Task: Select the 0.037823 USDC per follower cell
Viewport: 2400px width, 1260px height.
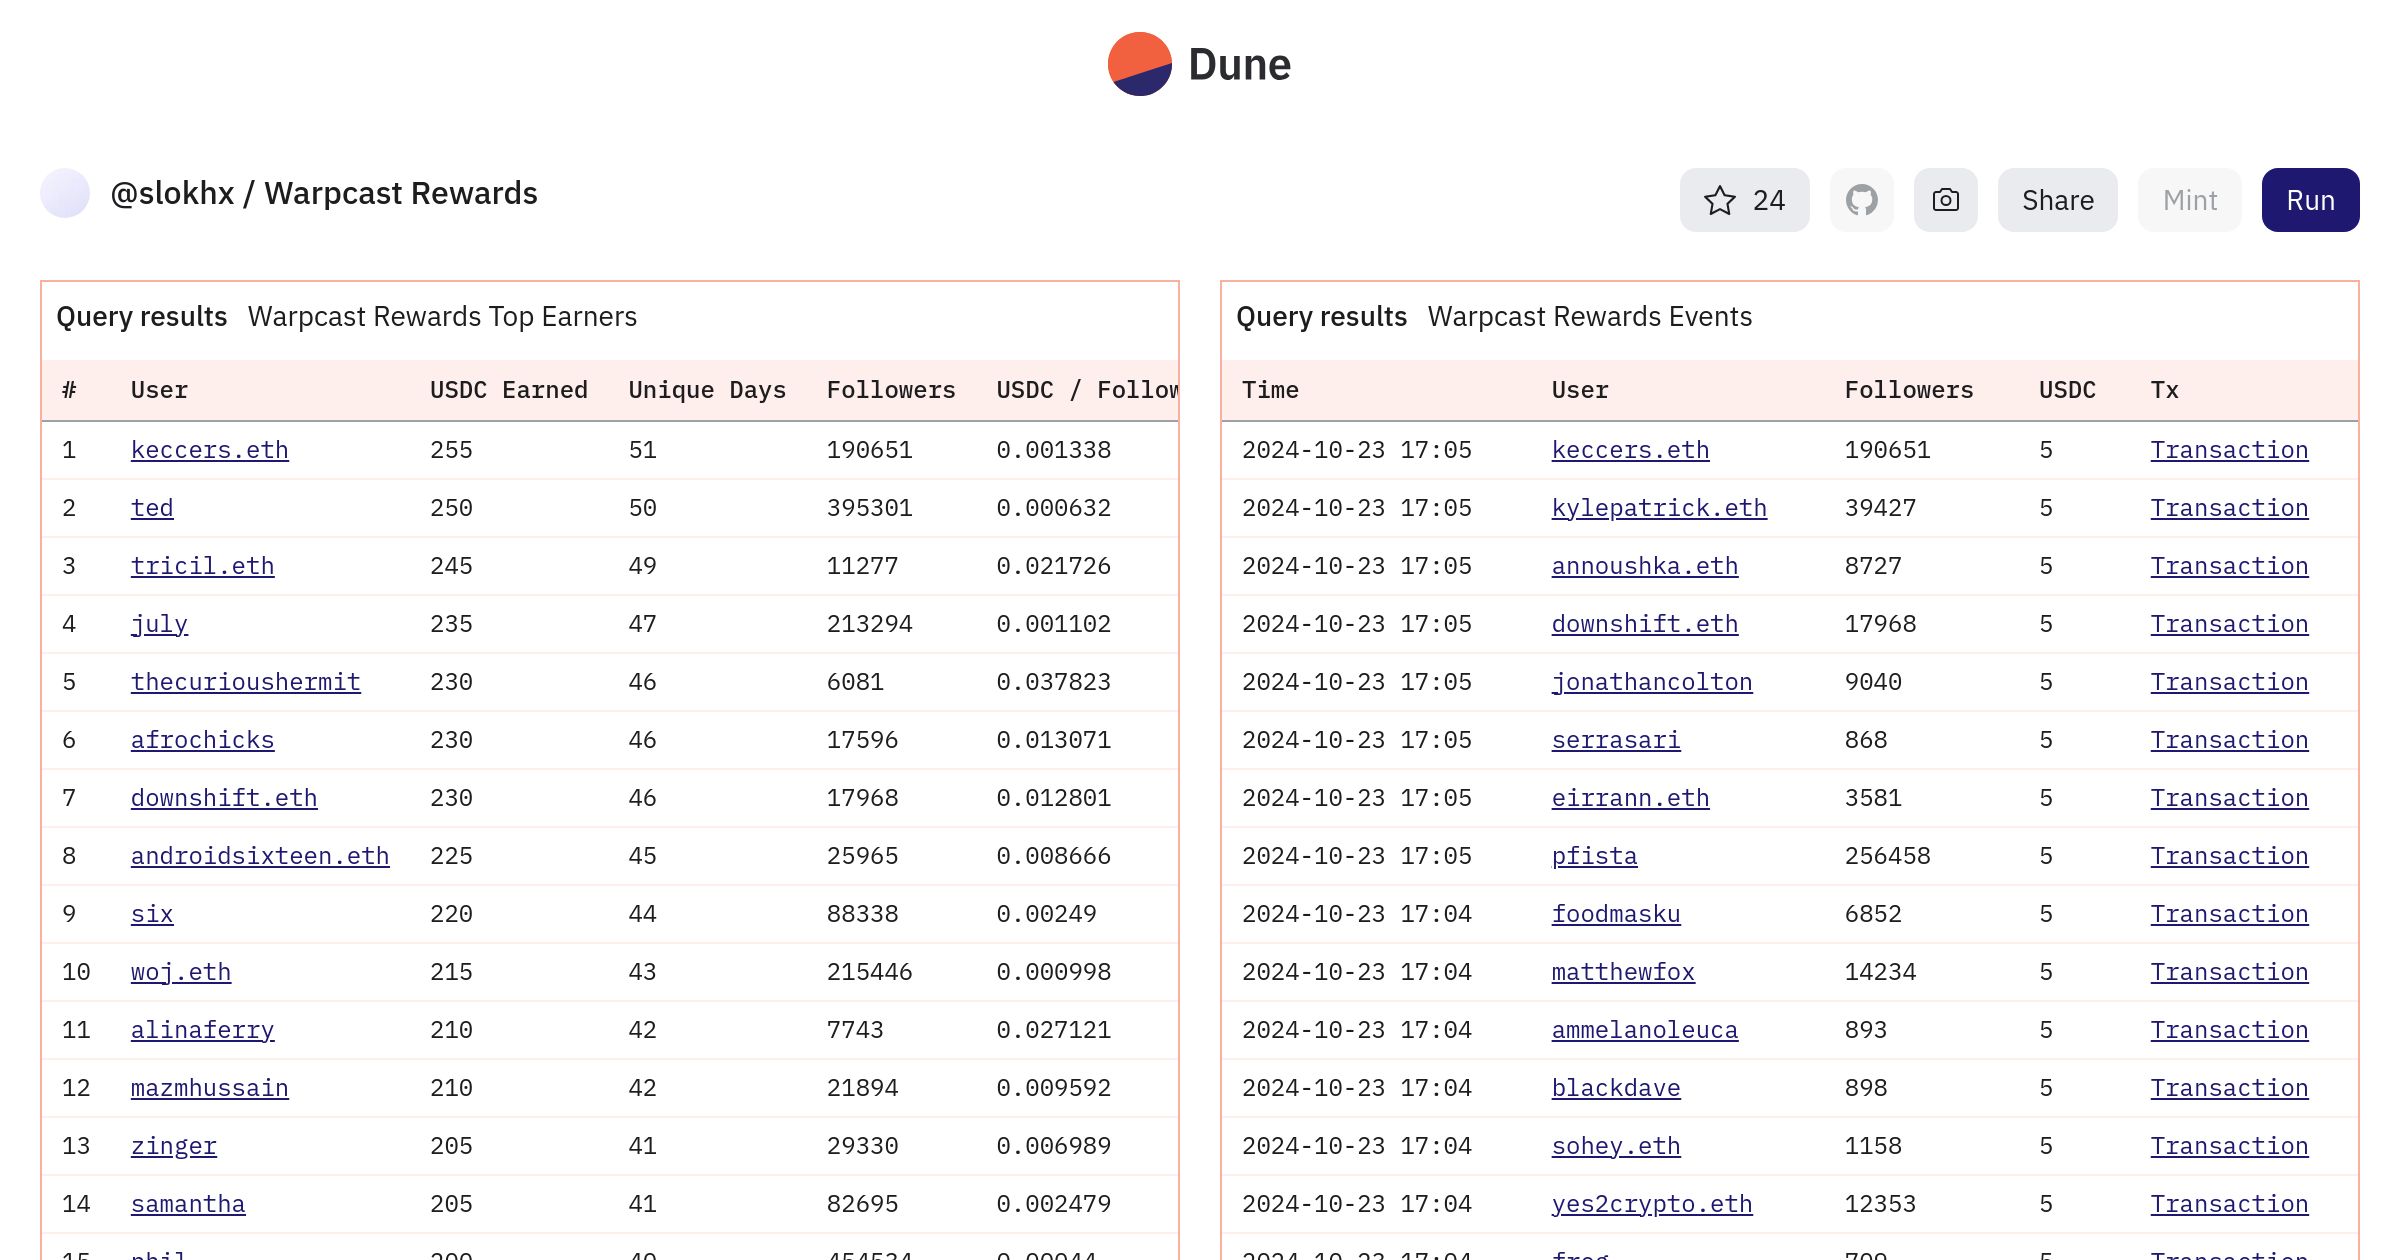Action: (x=1053, y=682)
